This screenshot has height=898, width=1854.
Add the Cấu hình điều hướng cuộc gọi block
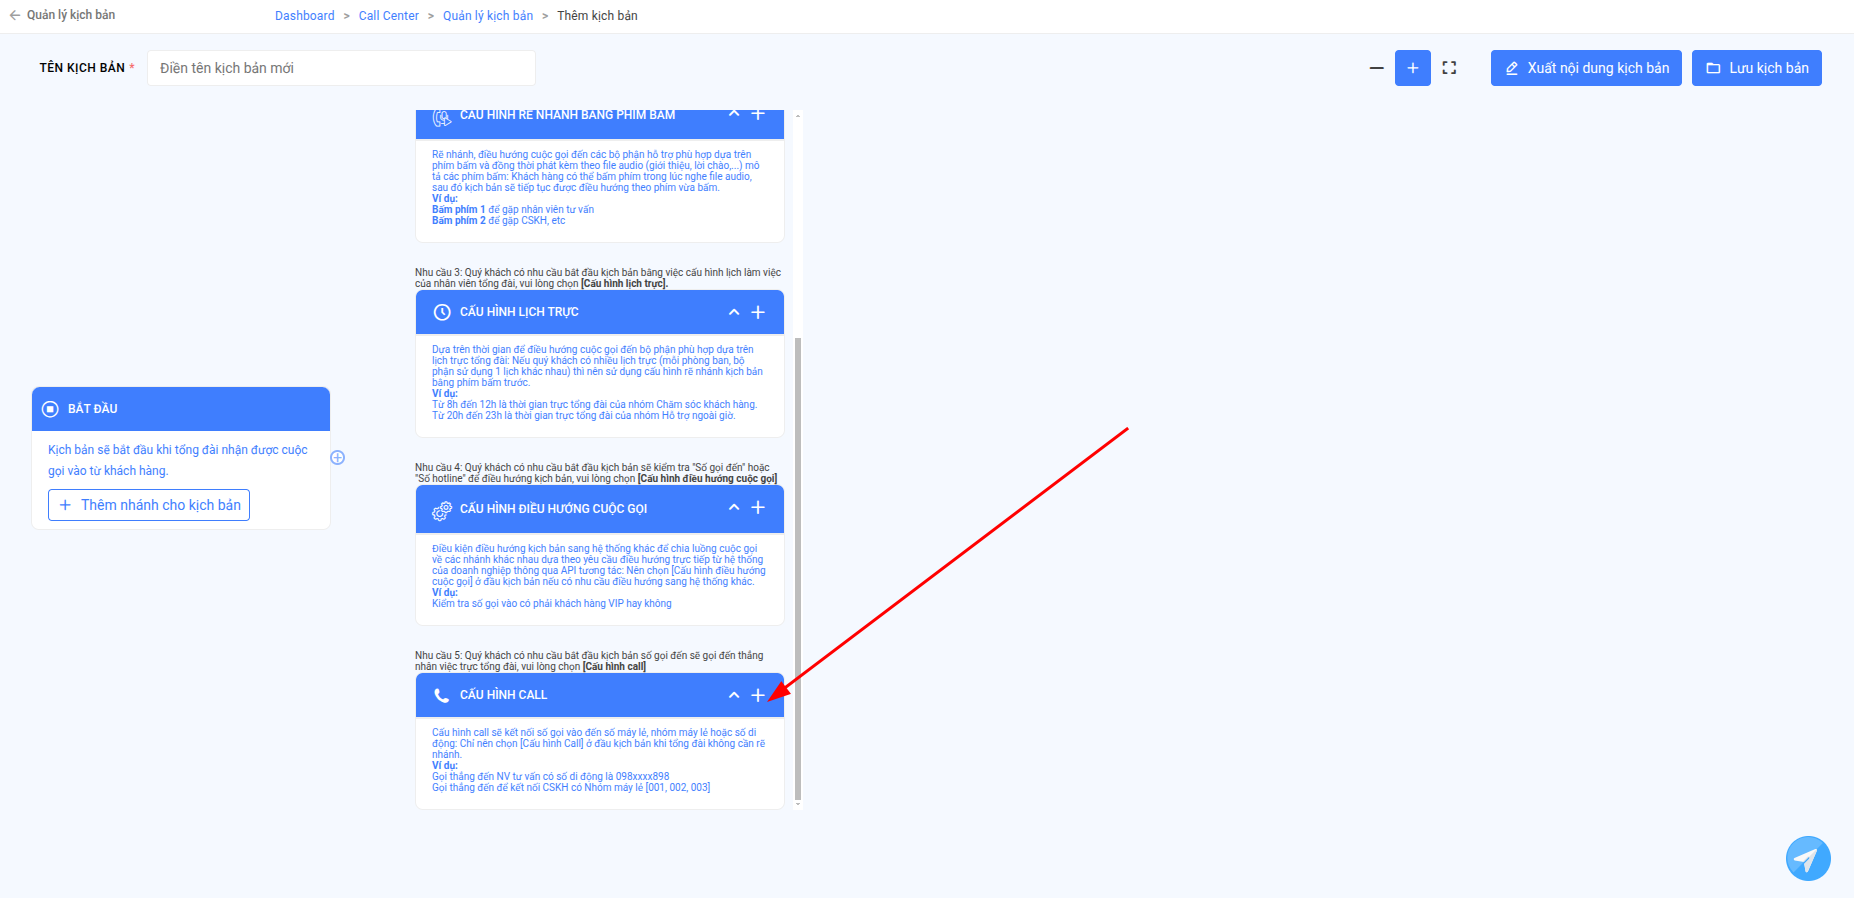point(758,507)
